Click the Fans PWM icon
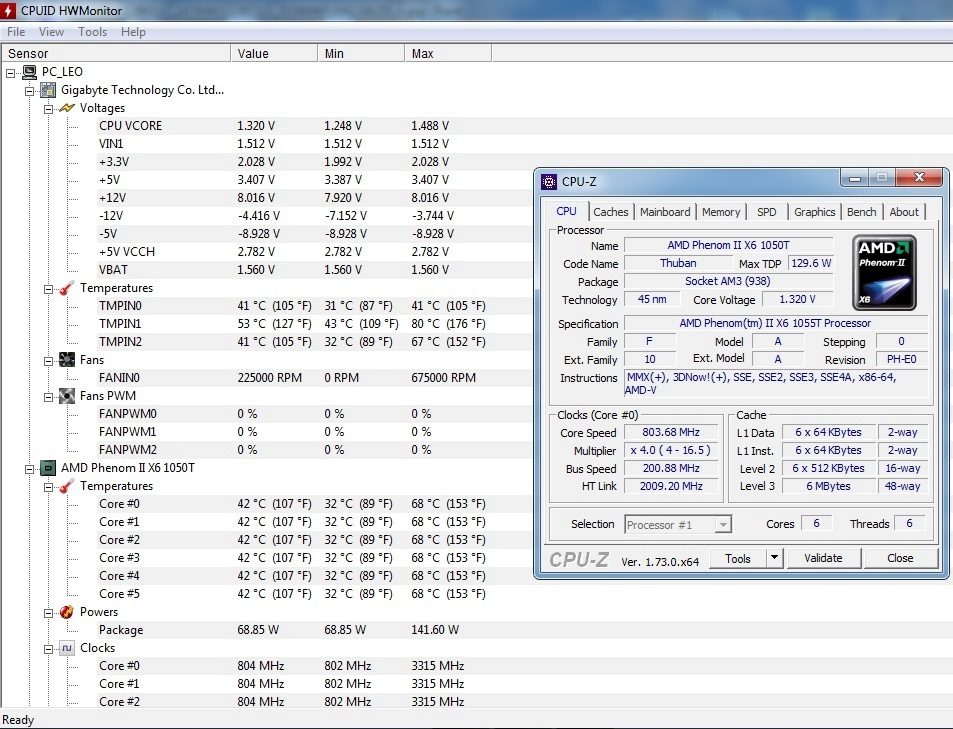 [67, 396]
